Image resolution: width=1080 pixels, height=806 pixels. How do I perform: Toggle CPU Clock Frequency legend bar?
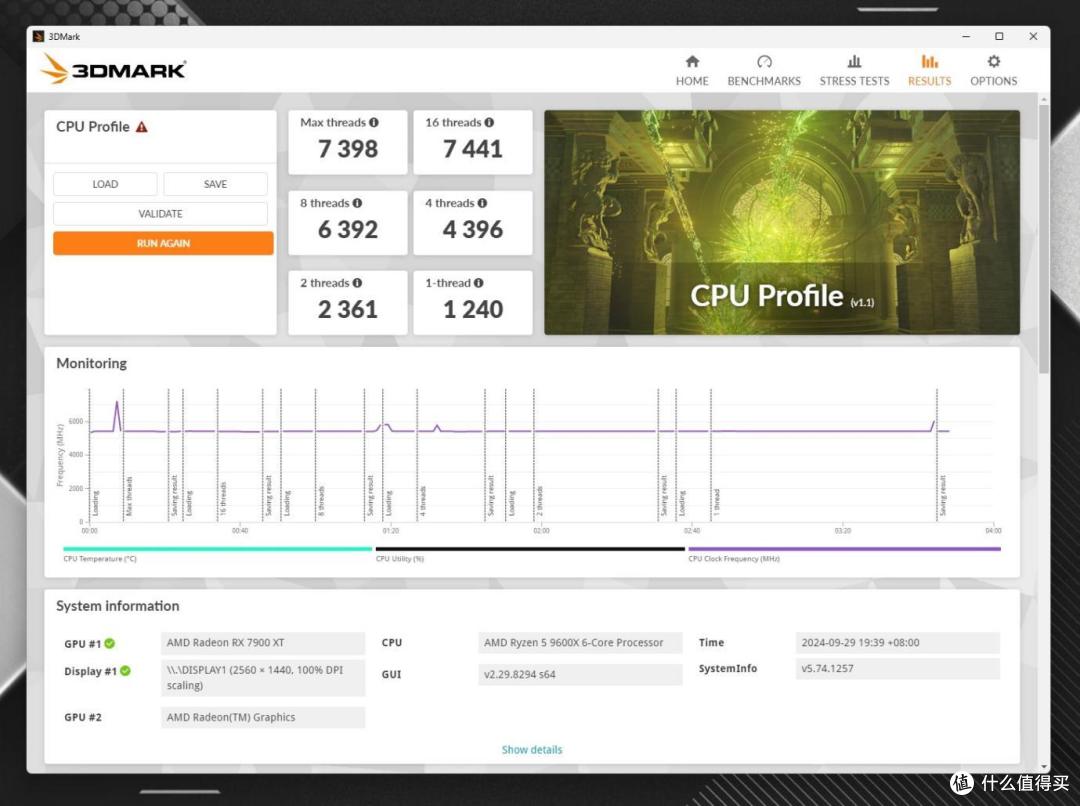pyautogui.click(x=844, y=549)
